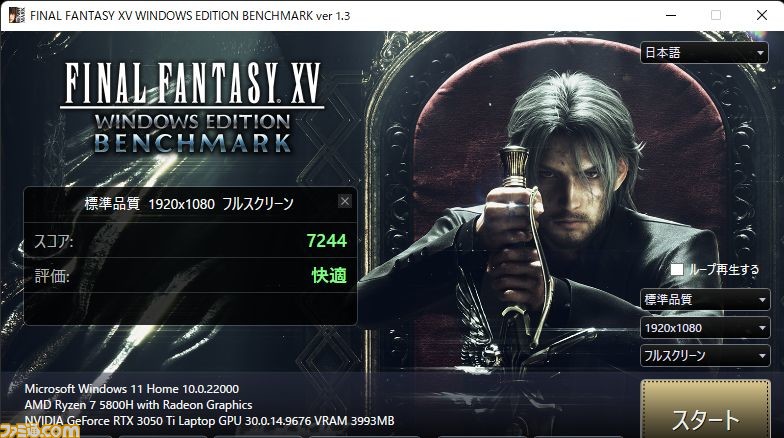Click the results header 標準品質 1920x1080 フルスクリーン

[x=189, y=204]
